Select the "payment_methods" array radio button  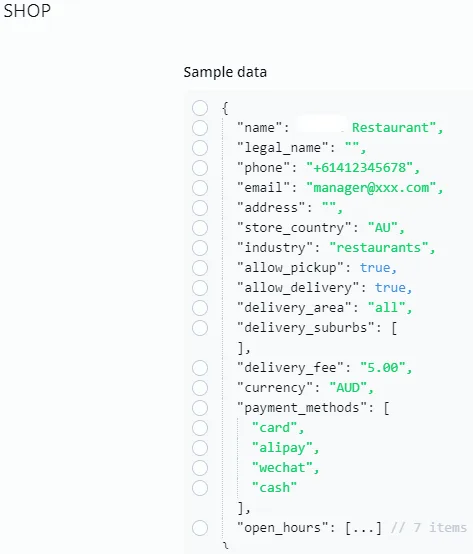[x=200, y=408]
